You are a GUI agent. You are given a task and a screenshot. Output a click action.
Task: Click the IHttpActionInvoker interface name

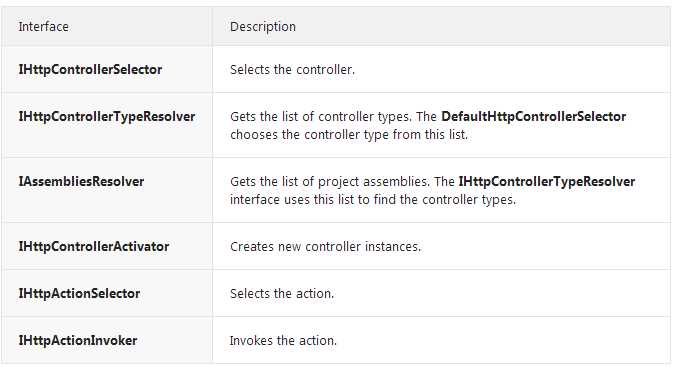click(x=78, y=340)
